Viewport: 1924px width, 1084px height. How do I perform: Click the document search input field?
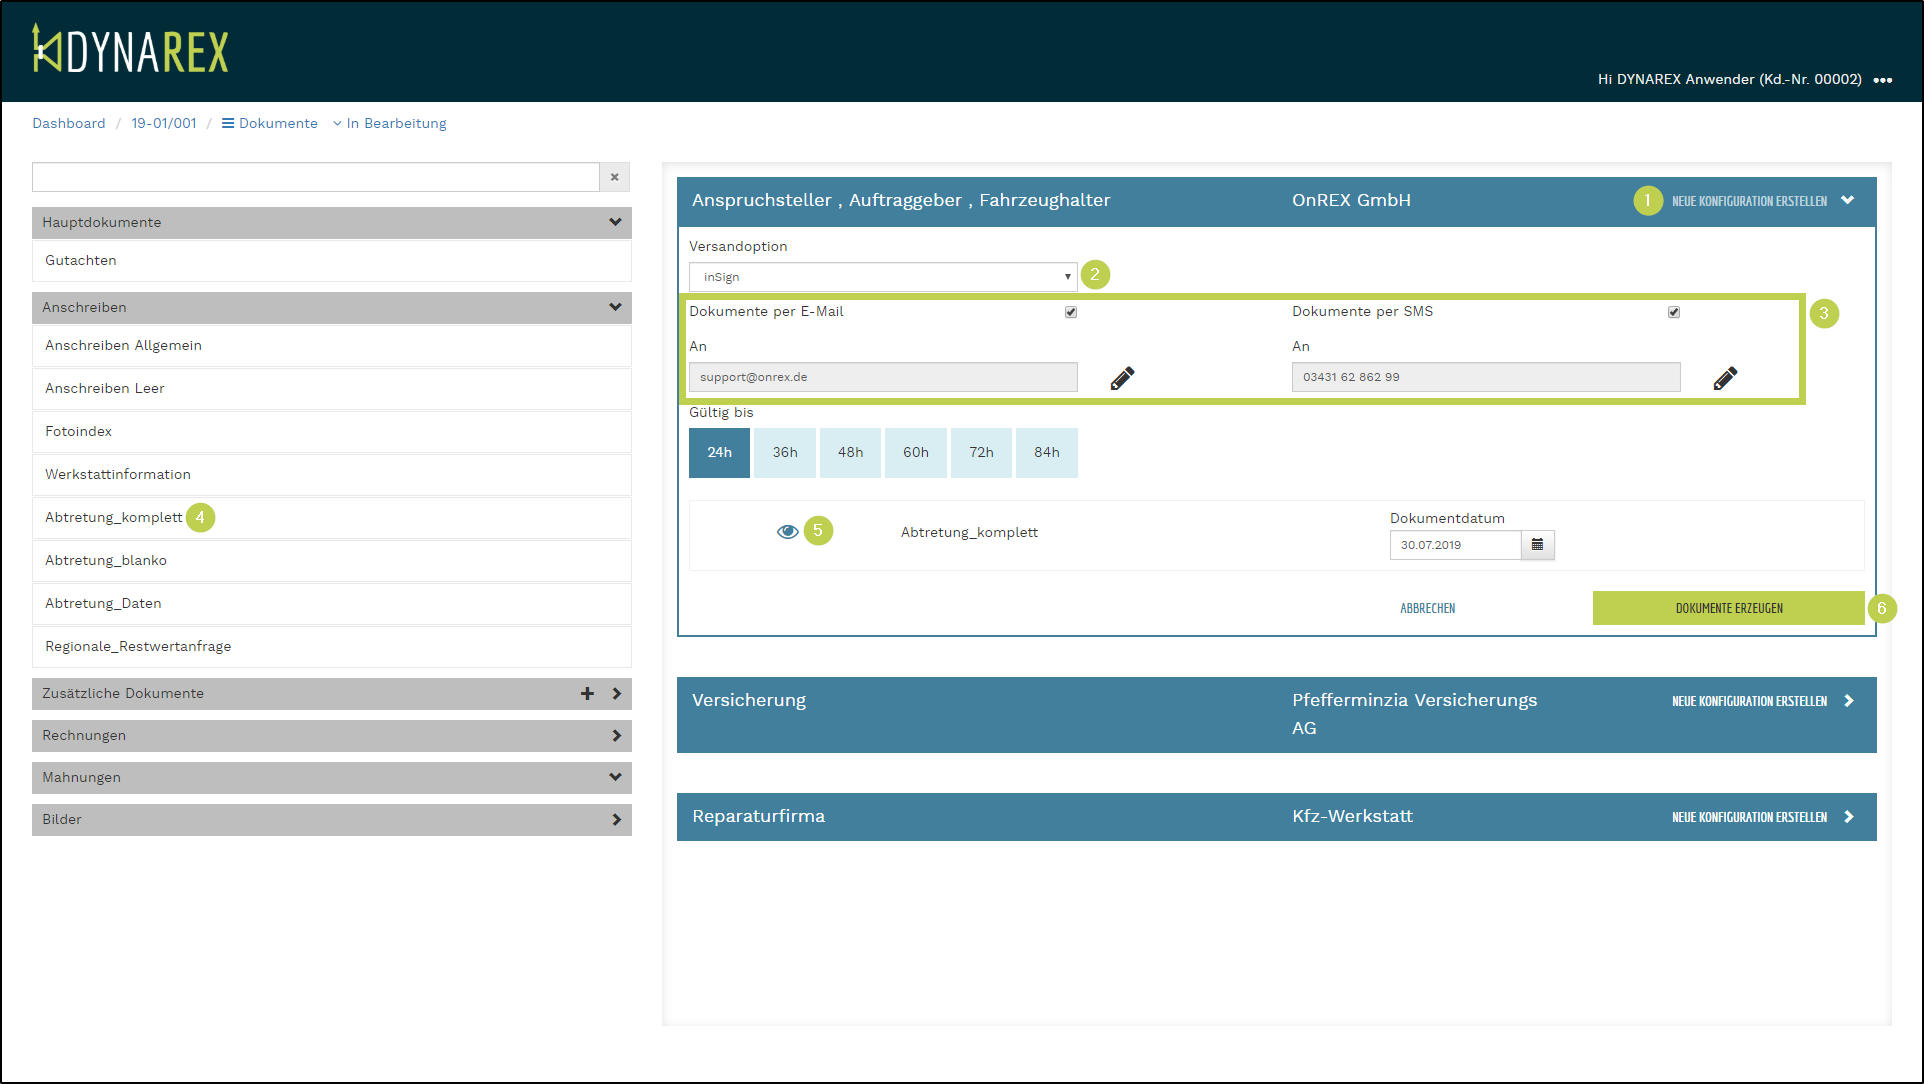click(315, 177)
